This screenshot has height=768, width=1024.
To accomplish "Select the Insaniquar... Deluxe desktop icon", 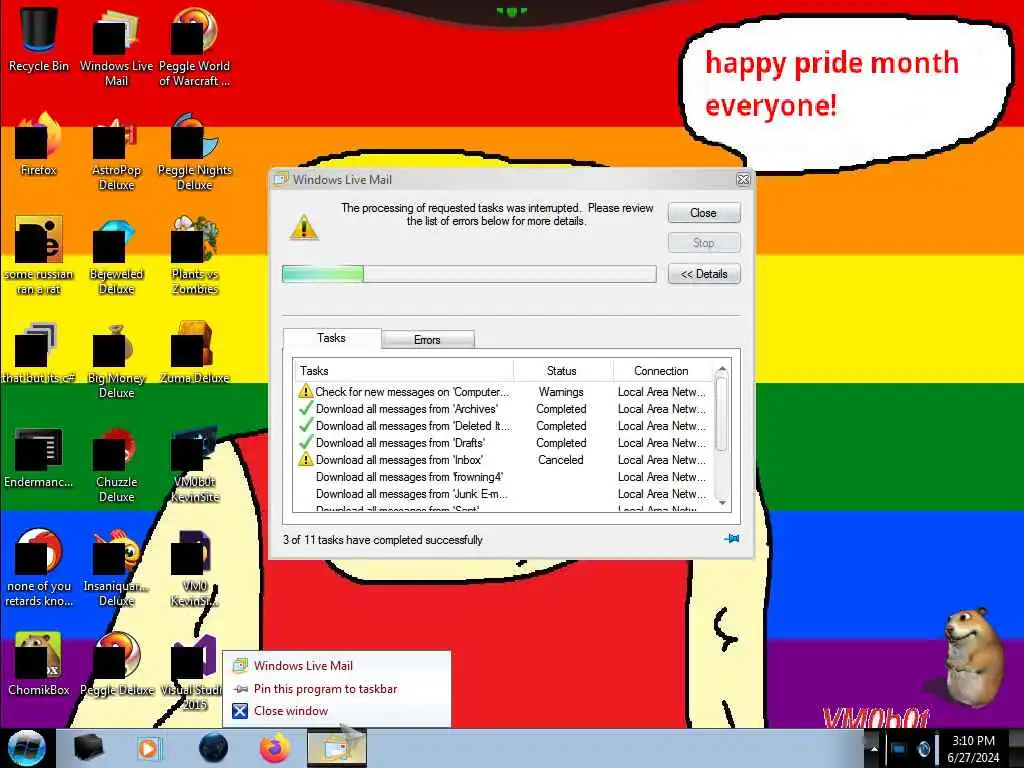I will (116, 568).
